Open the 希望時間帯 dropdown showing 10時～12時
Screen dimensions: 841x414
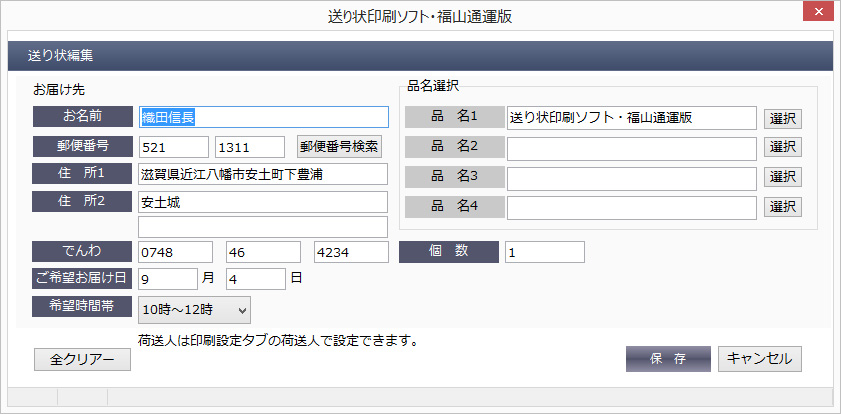[194, 309]
